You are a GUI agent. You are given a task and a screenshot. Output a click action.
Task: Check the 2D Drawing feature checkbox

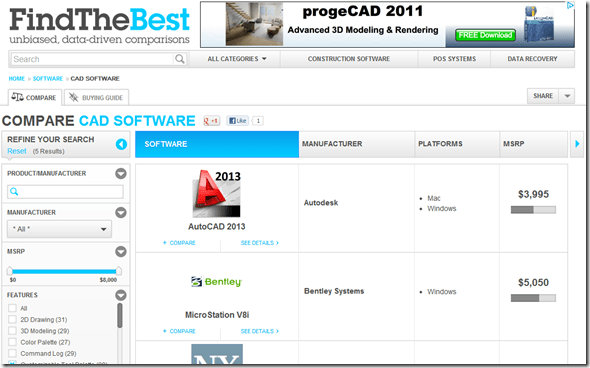[x=12, y=319]
